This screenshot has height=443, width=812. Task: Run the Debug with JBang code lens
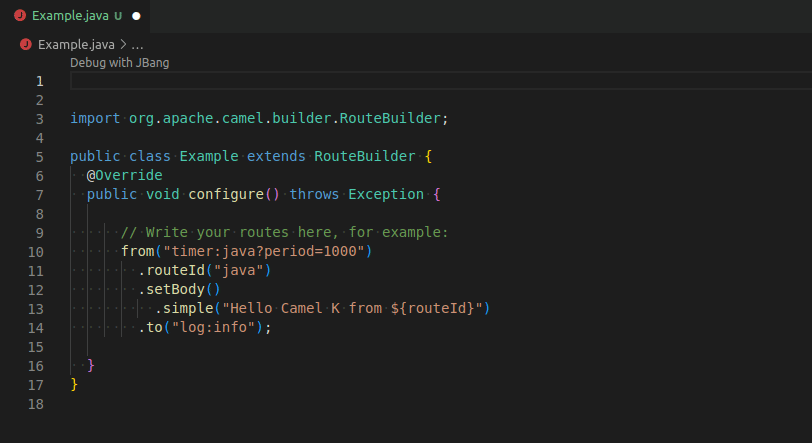(x=119, y=62)
